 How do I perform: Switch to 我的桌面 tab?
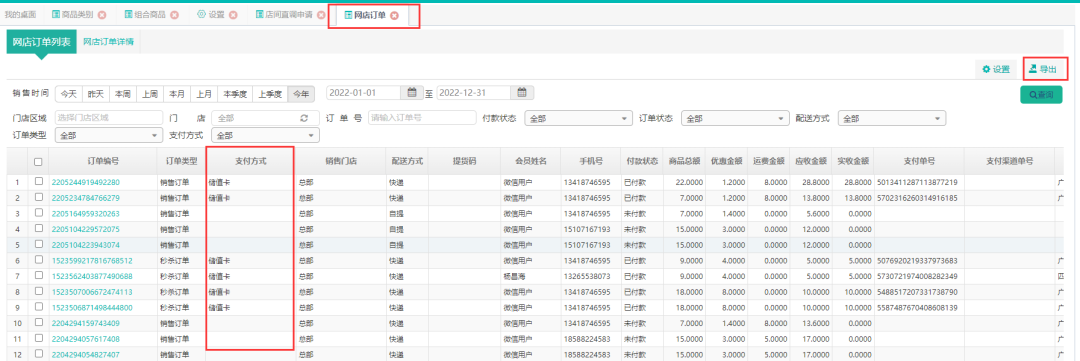pos(20,15)
